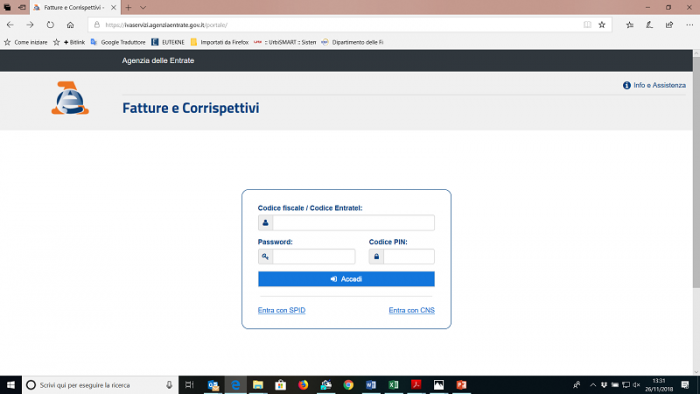Focus the Codice PIN input field
The height and width of the screenshot is (394, 700).
point(408,257)
